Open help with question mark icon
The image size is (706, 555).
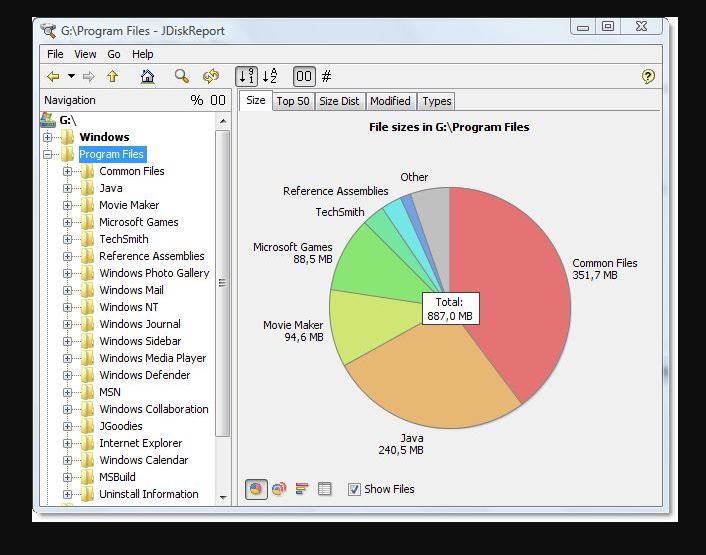[647, 76]
